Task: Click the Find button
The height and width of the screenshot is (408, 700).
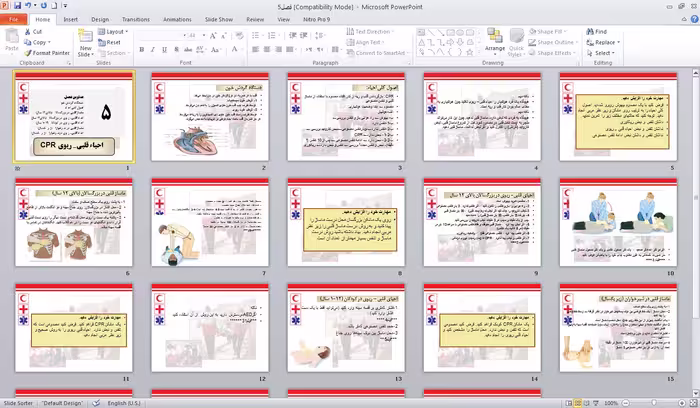Action: tap(597, 32)
